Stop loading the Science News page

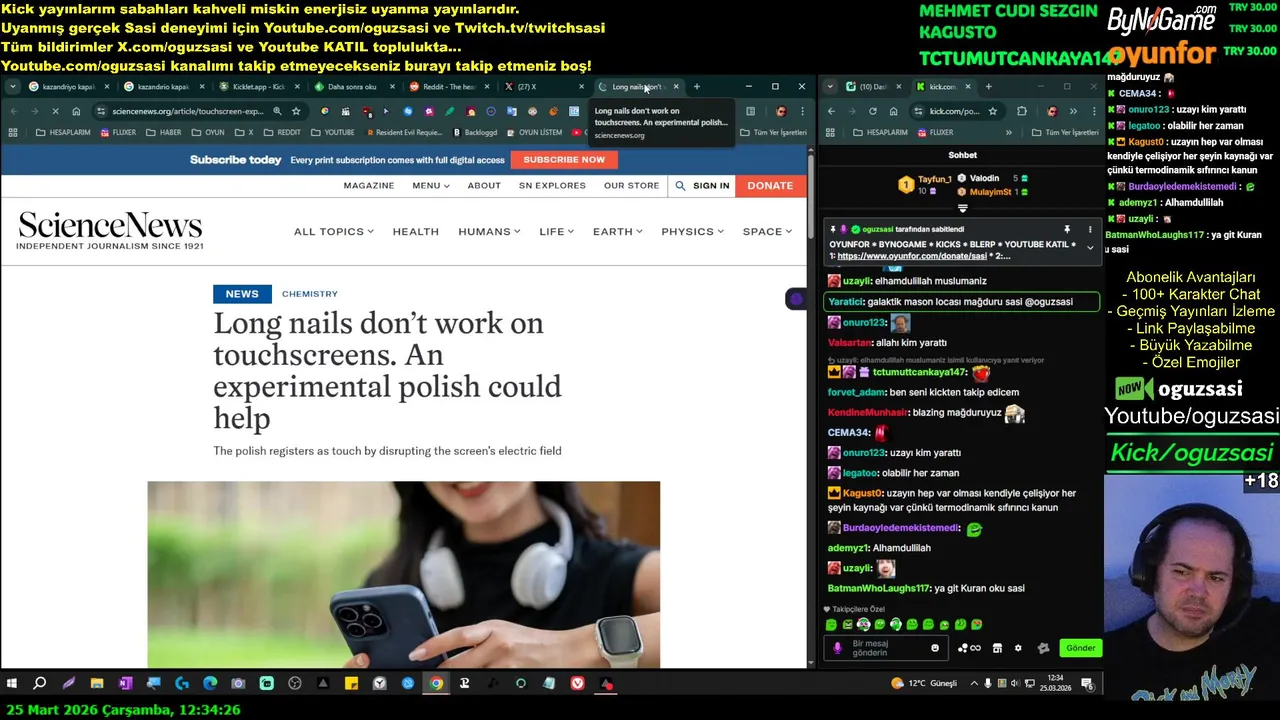tap(55, 111)
